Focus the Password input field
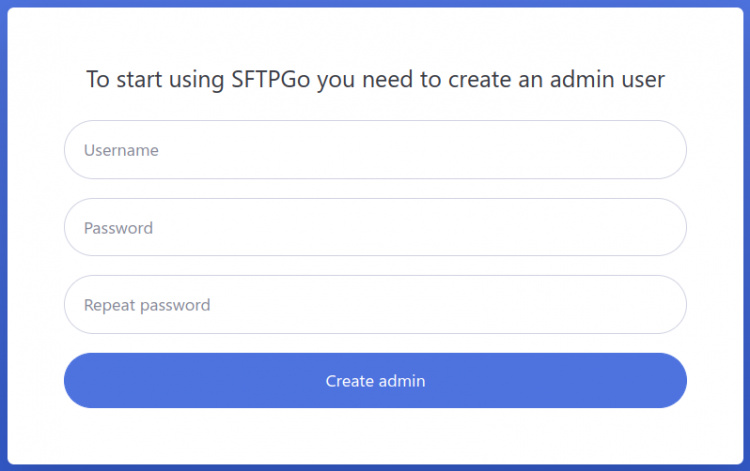This screenshot has height=471, width=750. tap(375, 227)
